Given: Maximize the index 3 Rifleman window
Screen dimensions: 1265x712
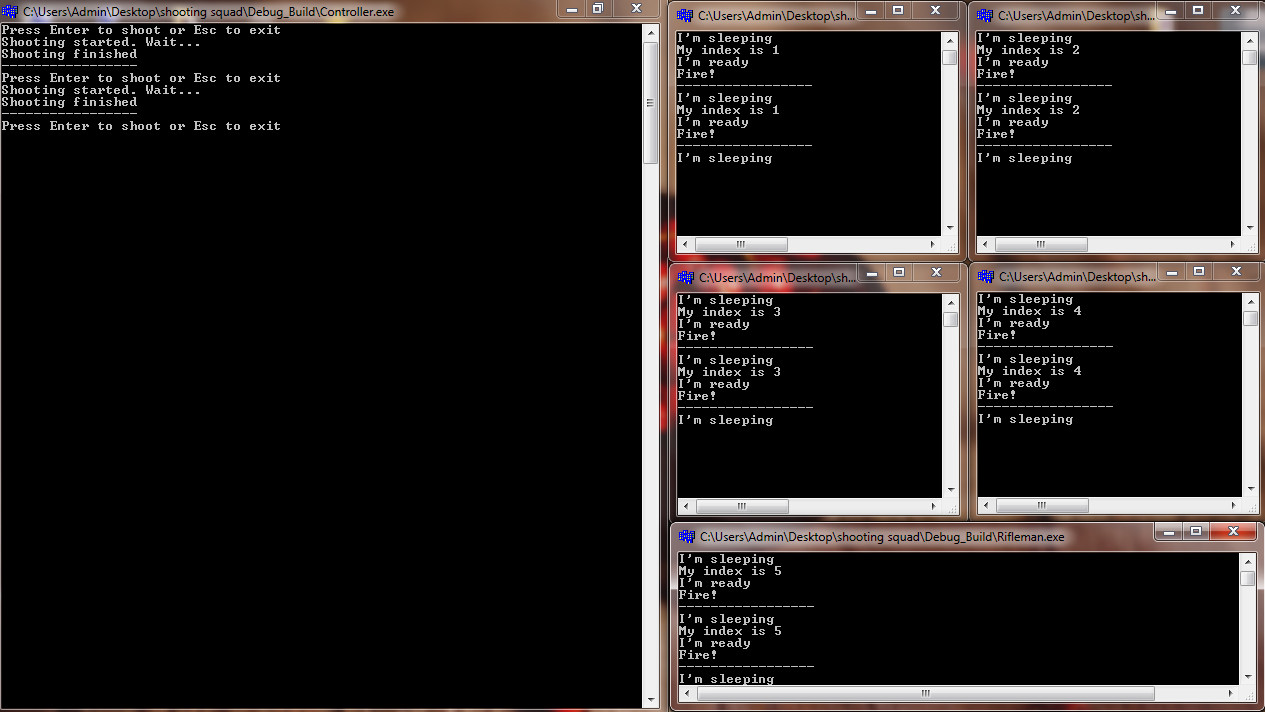Looking at the screenshot, I should (898, 272).
